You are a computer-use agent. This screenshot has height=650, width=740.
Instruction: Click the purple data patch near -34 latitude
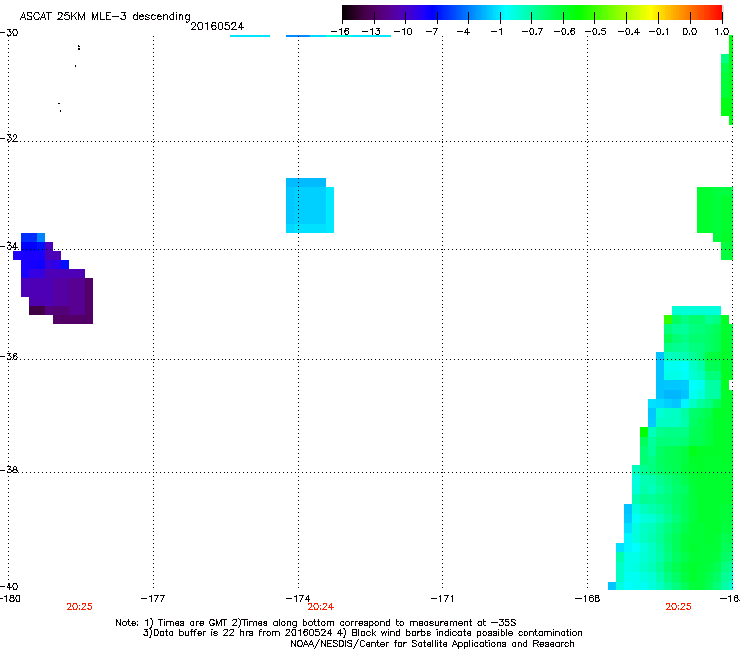tap(53, 279)
